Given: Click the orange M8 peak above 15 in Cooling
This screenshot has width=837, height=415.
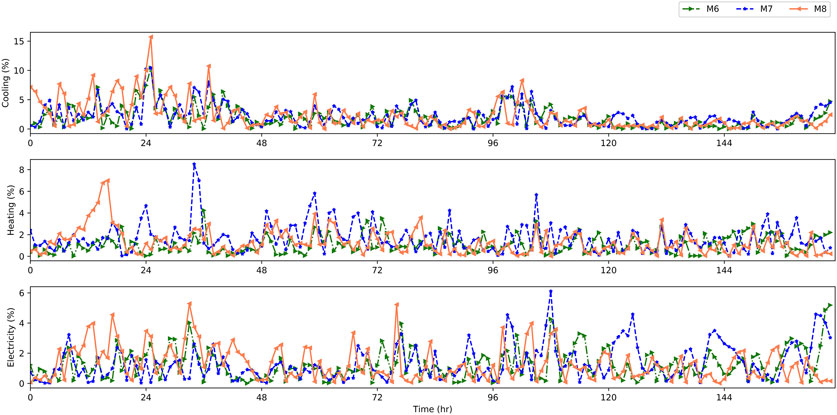Looking at the screenshot, I should pos(151,37).
